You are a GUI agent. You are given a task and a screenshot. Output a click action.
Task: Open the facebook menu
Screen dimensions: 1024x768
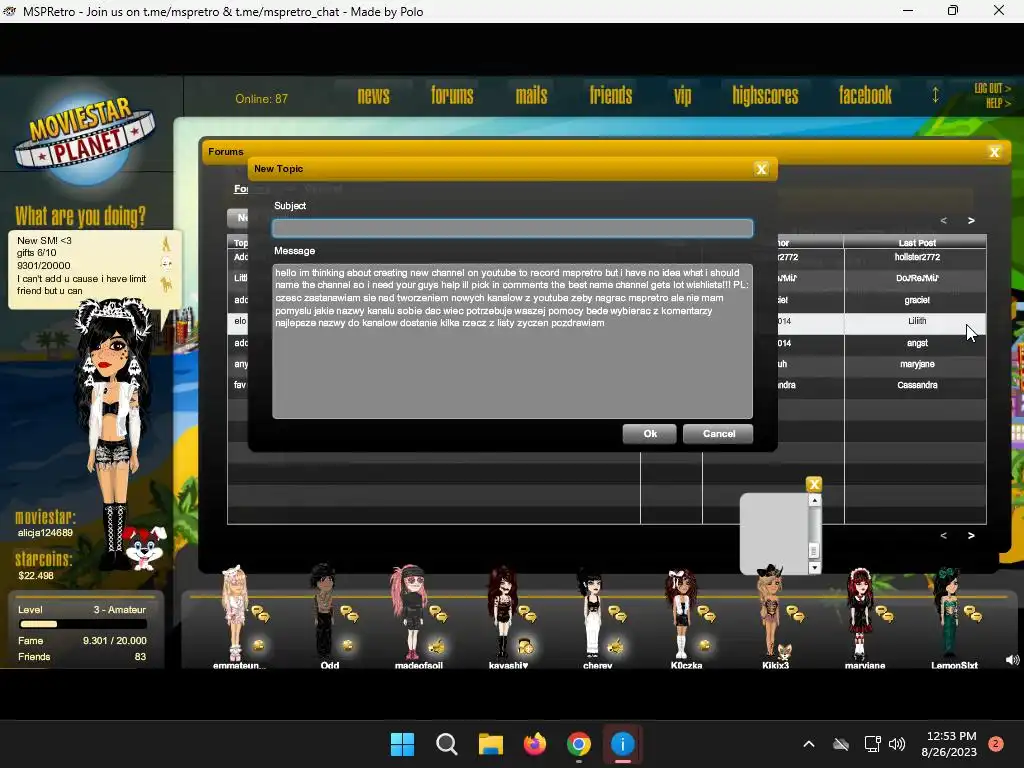pos(865,96)
